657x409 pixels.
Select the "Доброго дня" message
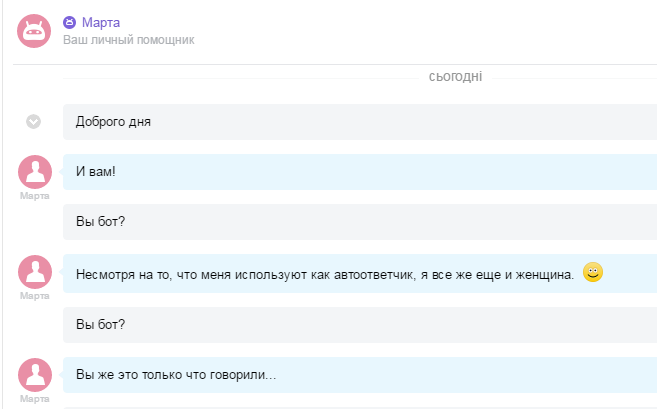pos(113,122)
